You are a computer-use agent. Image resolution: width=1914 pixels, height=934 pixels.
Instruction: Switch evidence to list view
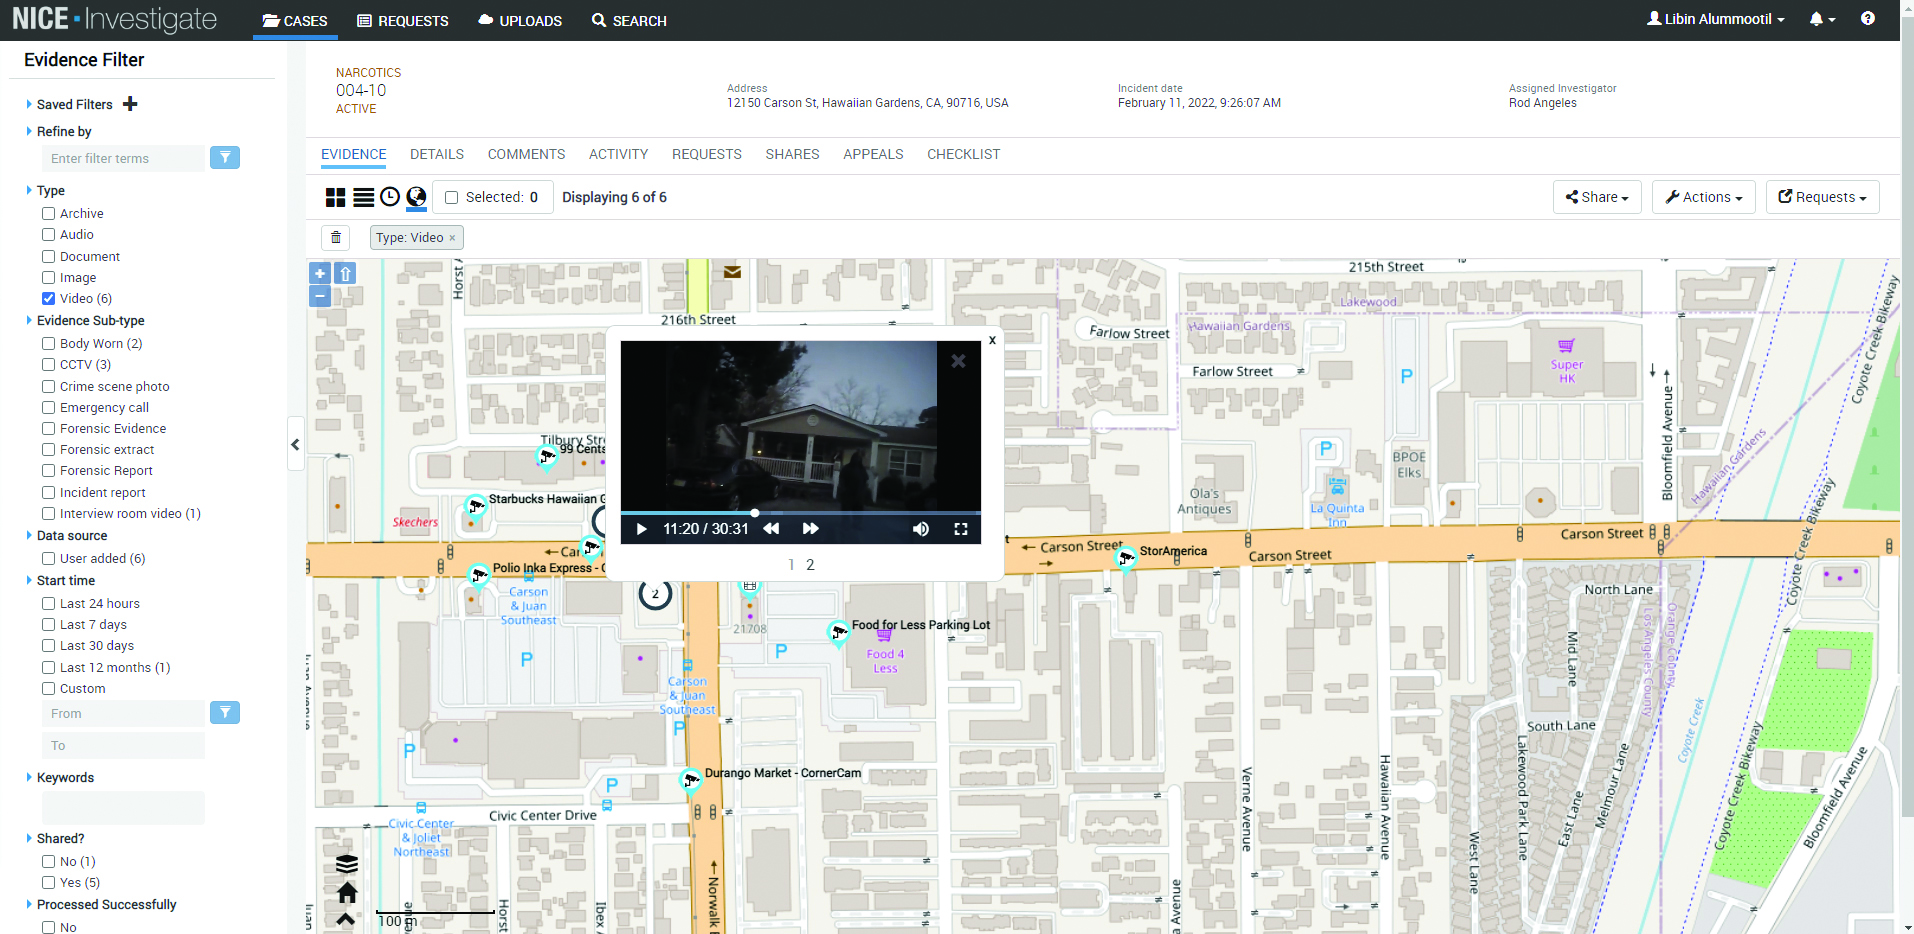pos(363,197)
